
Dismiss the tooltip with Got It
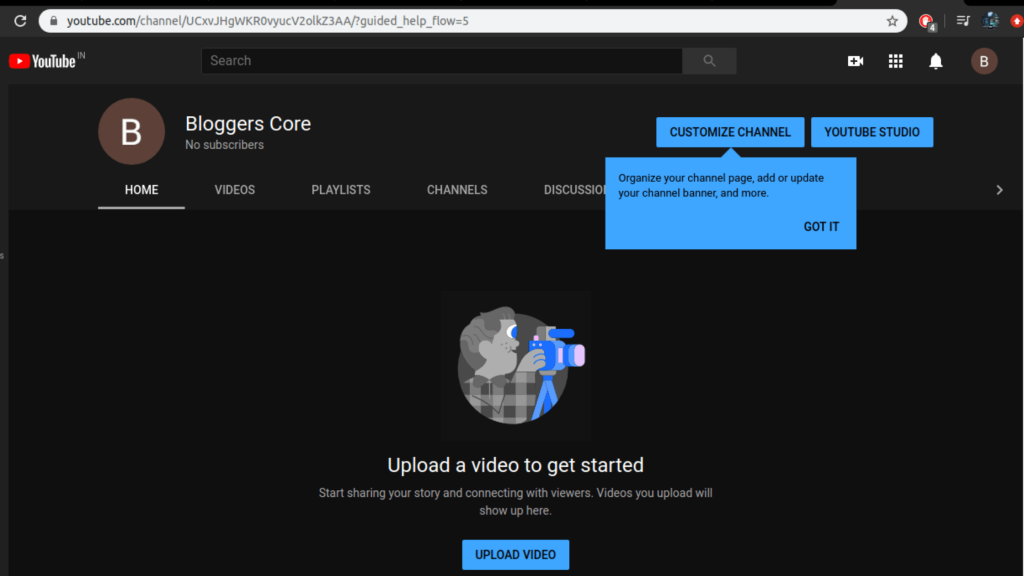(821, 227)
